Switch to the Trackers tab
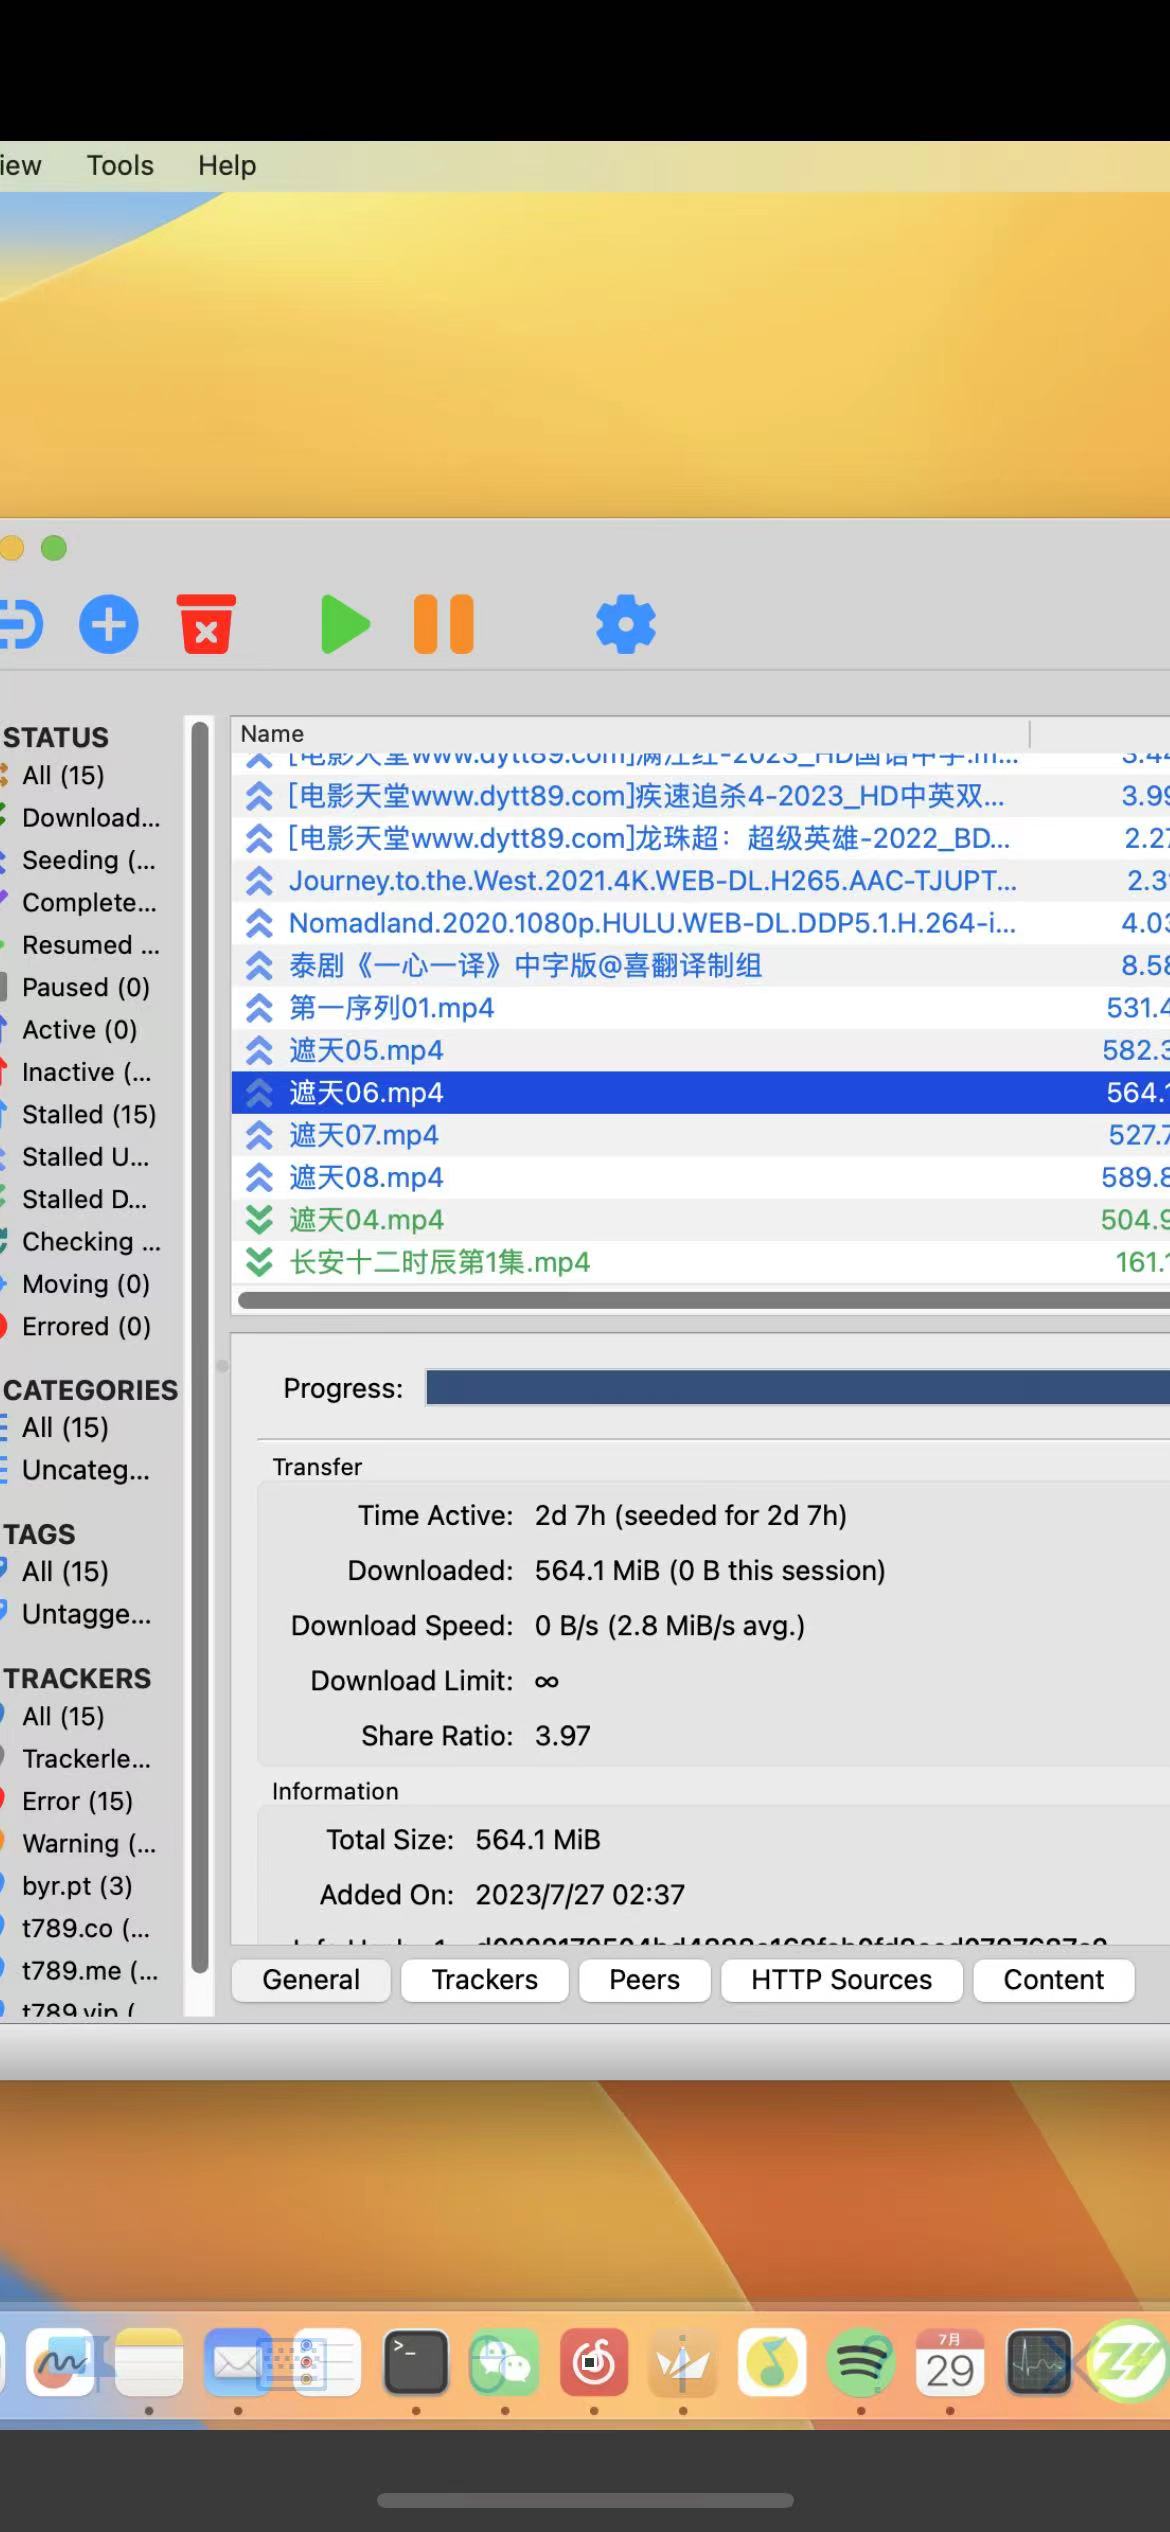The image size is (1170, 2532). [484, 1979]
